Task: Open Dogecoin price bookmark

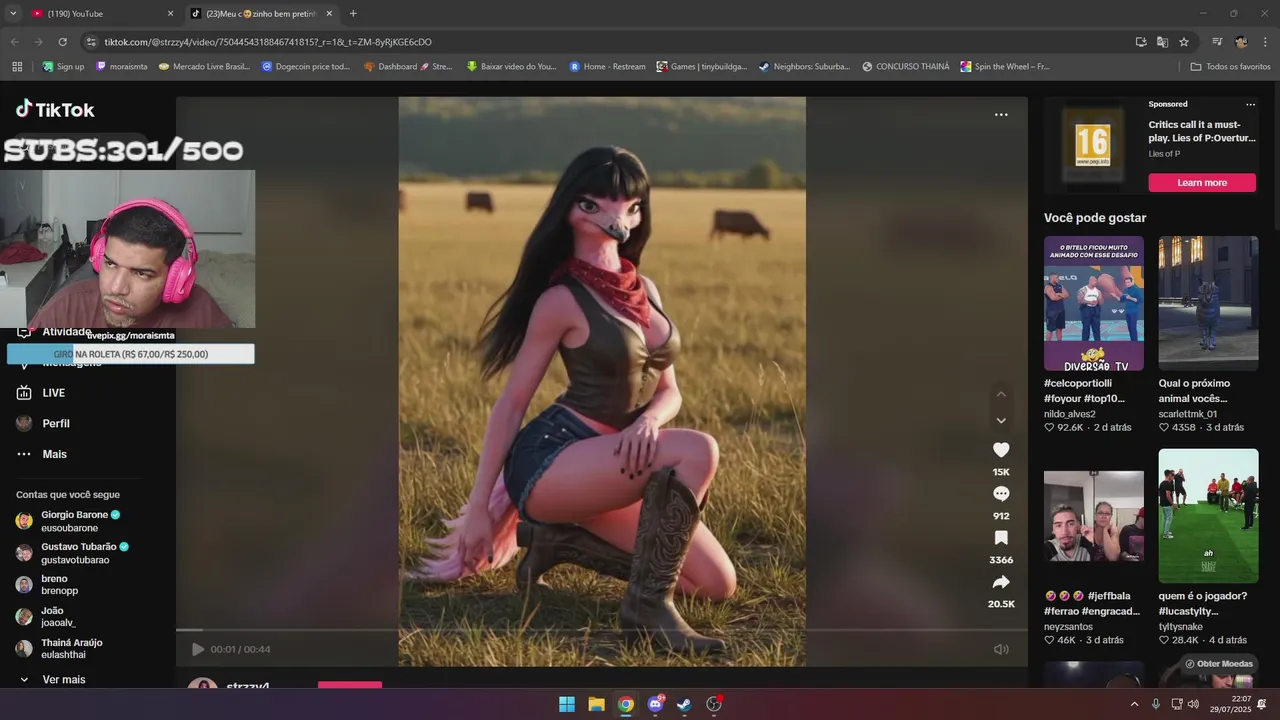Action: (x=306, y=66)
